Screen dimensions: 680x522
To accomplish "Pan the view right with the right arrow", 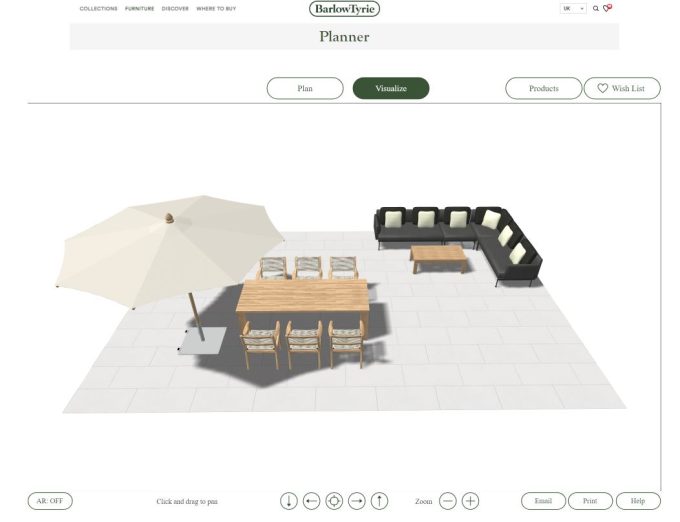I will pyautogui.click(x=357, y=501).
